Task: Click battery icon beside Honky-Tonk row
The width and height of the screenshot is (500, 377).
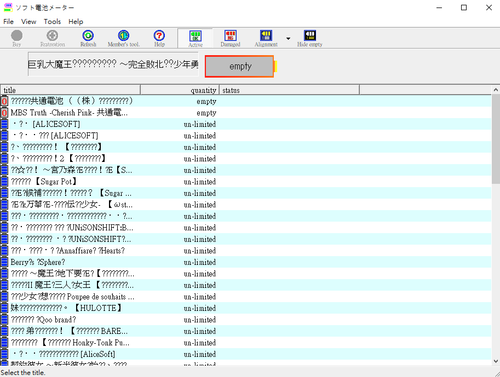Action: coord(4,343)
